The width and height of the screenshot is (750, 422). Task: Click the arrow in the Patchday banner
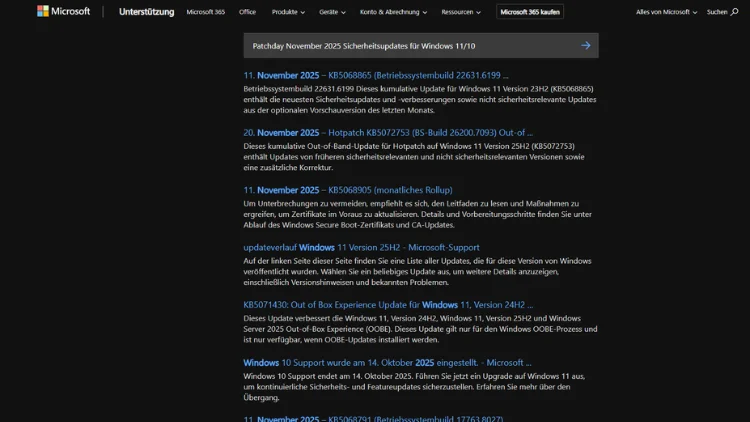point(585,45)
